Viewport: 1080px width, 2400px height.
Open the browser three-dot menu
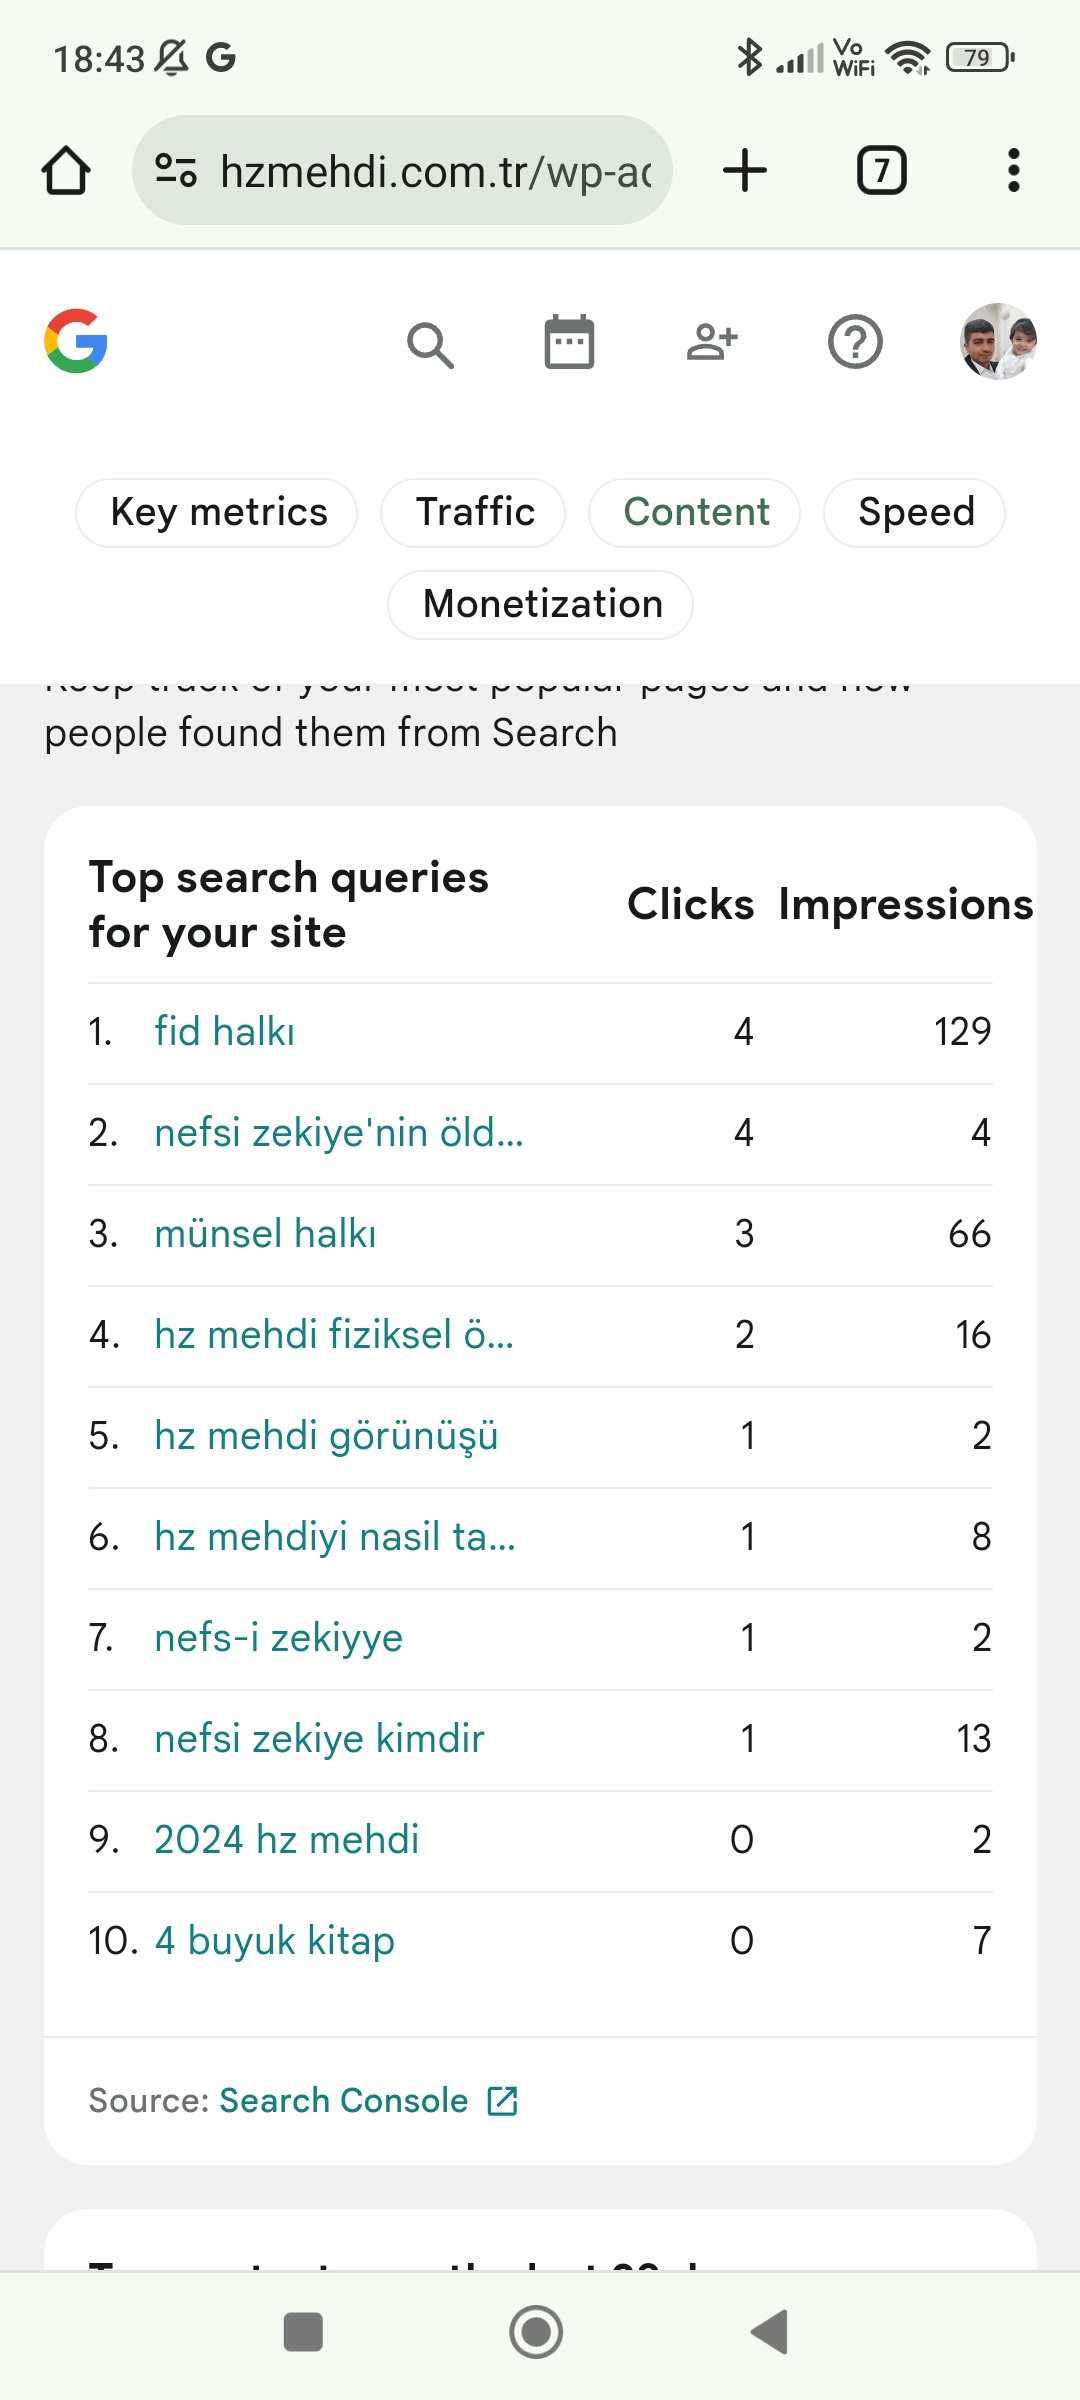(x=1014, y=170)
